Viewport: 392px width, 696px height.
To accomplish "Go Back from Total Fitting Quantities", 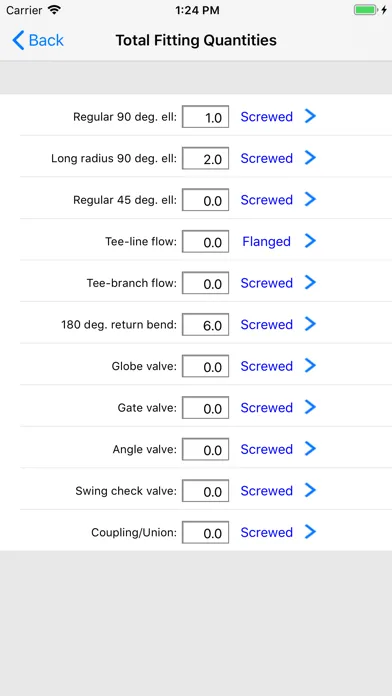I will pos(38,40).
